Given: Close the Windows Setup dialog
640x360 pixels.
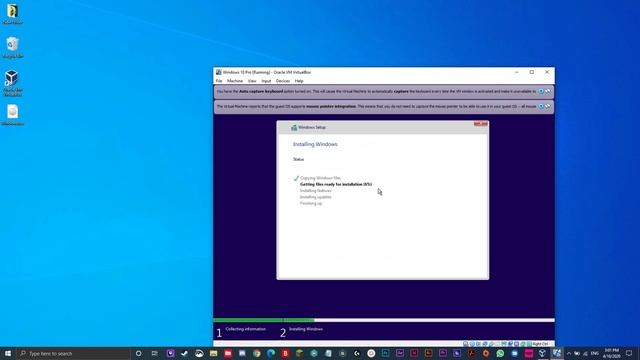Looking at the screenshot, I should pos(480,124).
